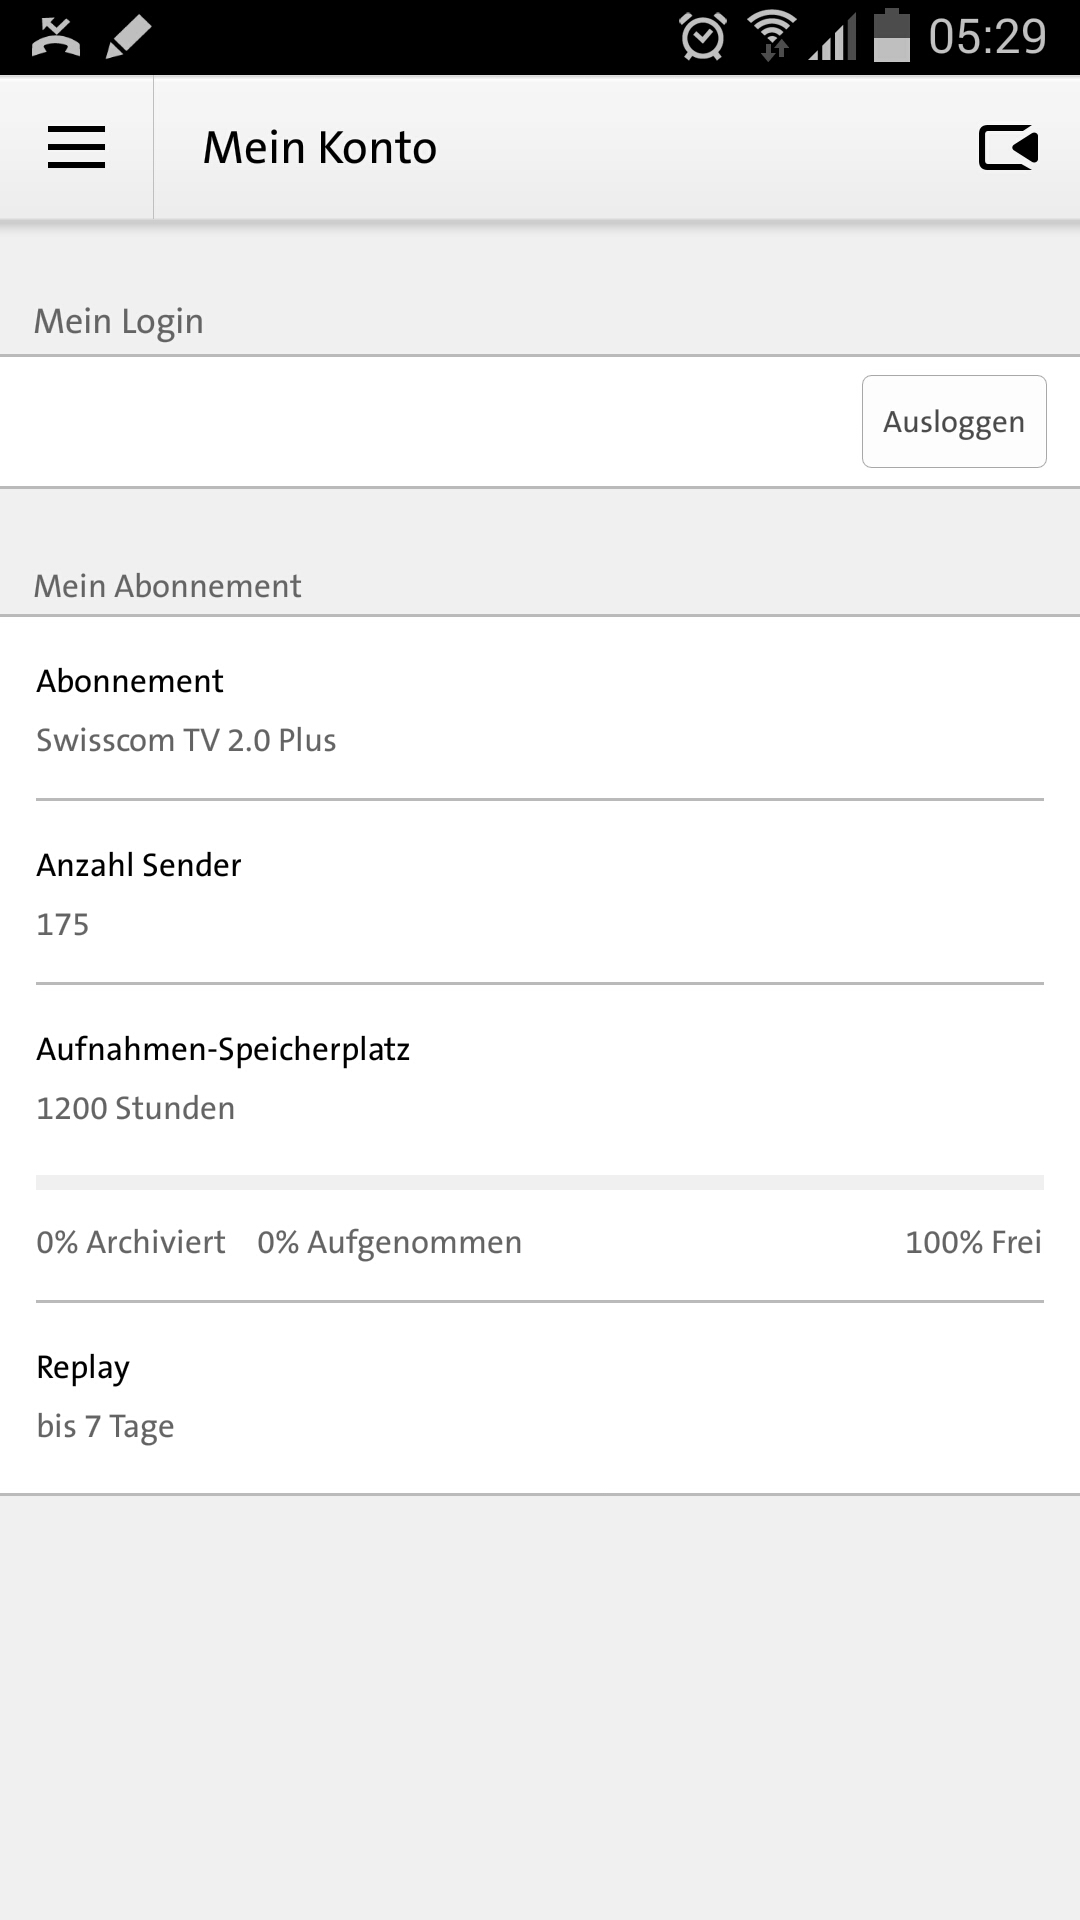Tap the battery status icon
This screenshot has width=1080, height=1920.
pyautogui.click(x=891, y=36)
